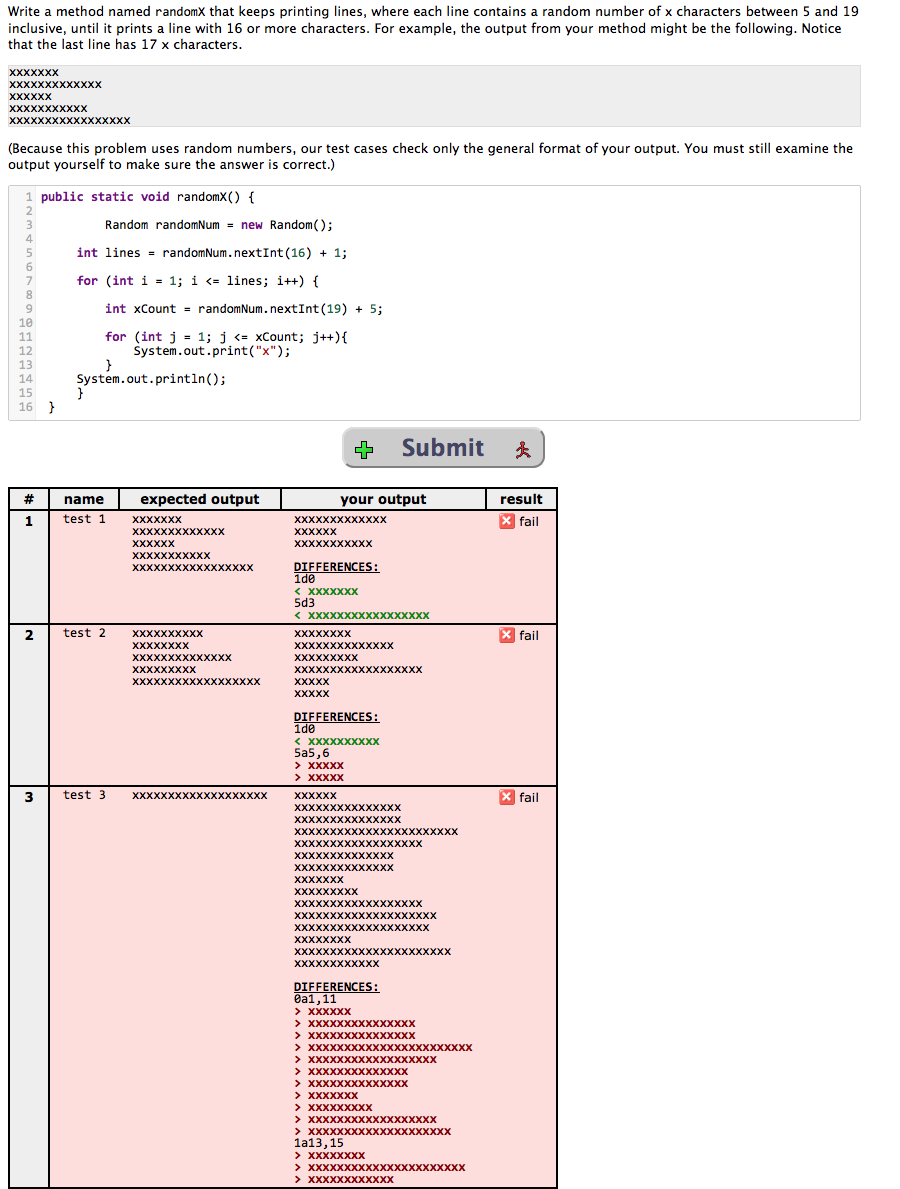Select the 'test 3' name cell
Viewport: 900px width, 1189px height.
[84, 794]
